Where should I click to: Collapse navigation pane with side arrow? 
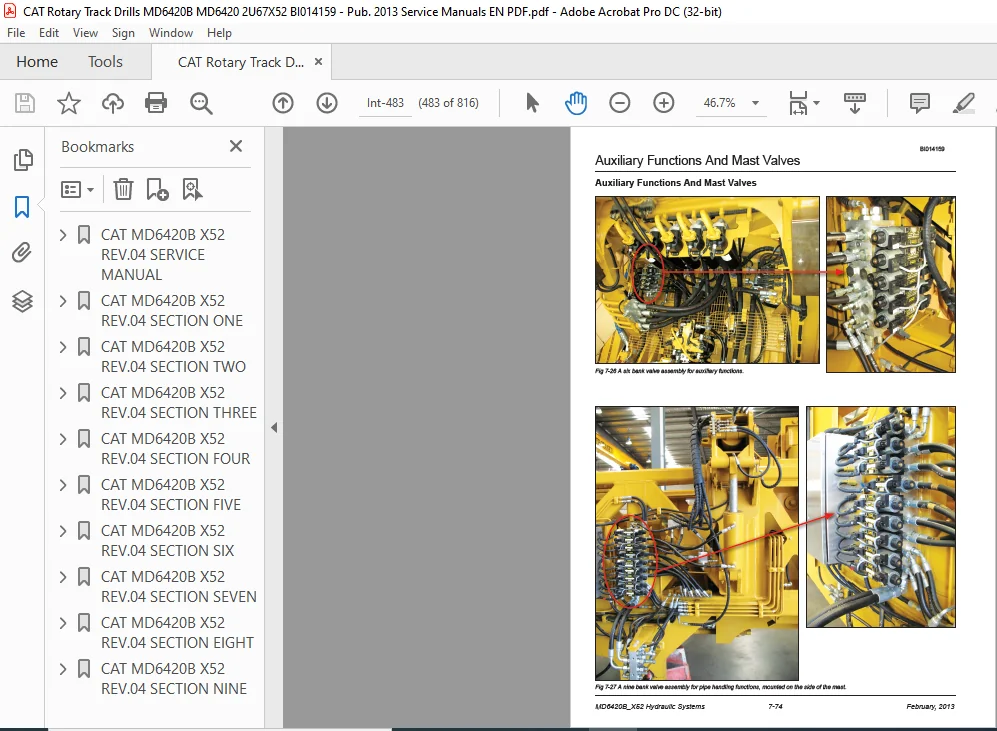click(x=274, y=428)
